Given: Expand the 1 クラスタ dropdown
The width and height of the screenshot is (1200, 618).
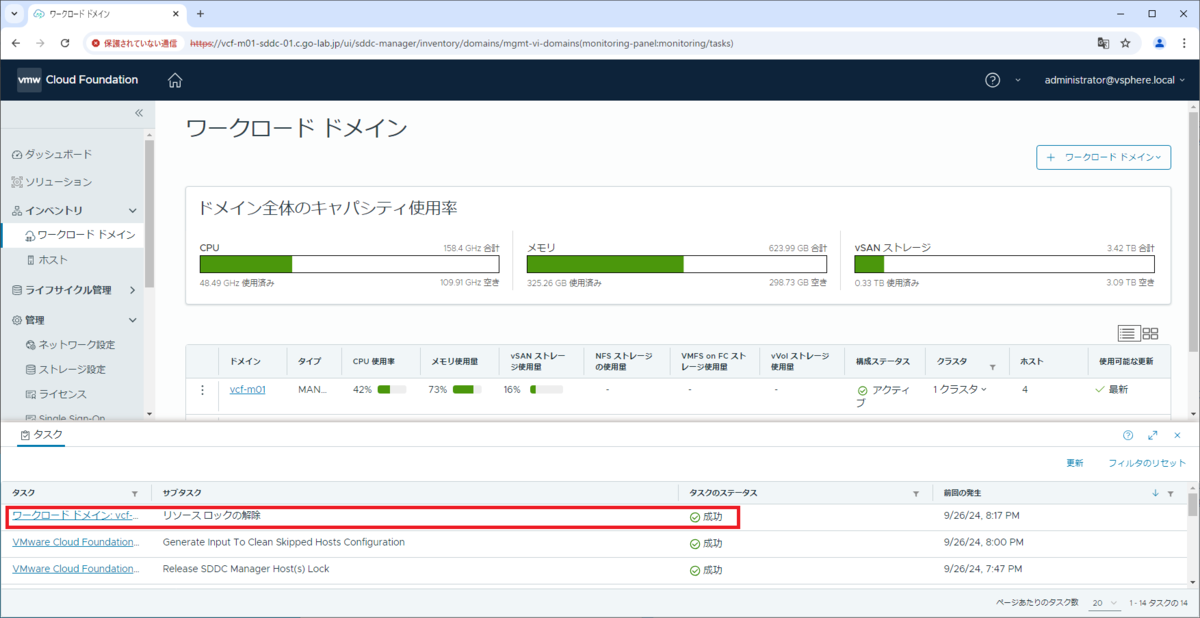Looking at the screenshot, I should 960,389.
